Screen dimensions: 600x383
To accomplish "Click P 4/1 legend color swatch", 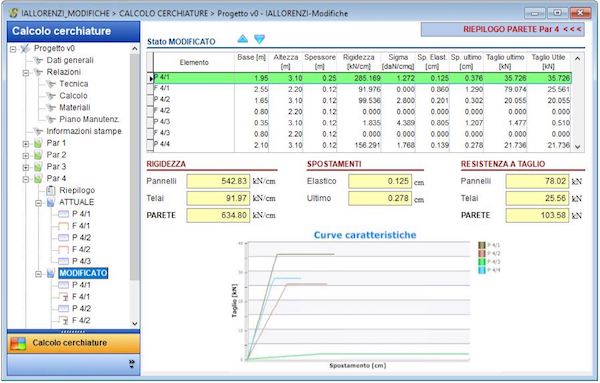I will tap(482, 245).
